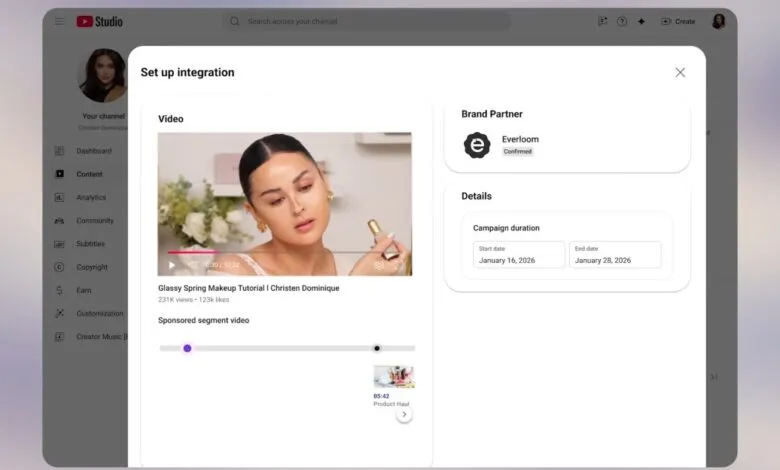Click the sparkle AI icon in top bar
780x470 pixels.
click(x=642, y=21)
